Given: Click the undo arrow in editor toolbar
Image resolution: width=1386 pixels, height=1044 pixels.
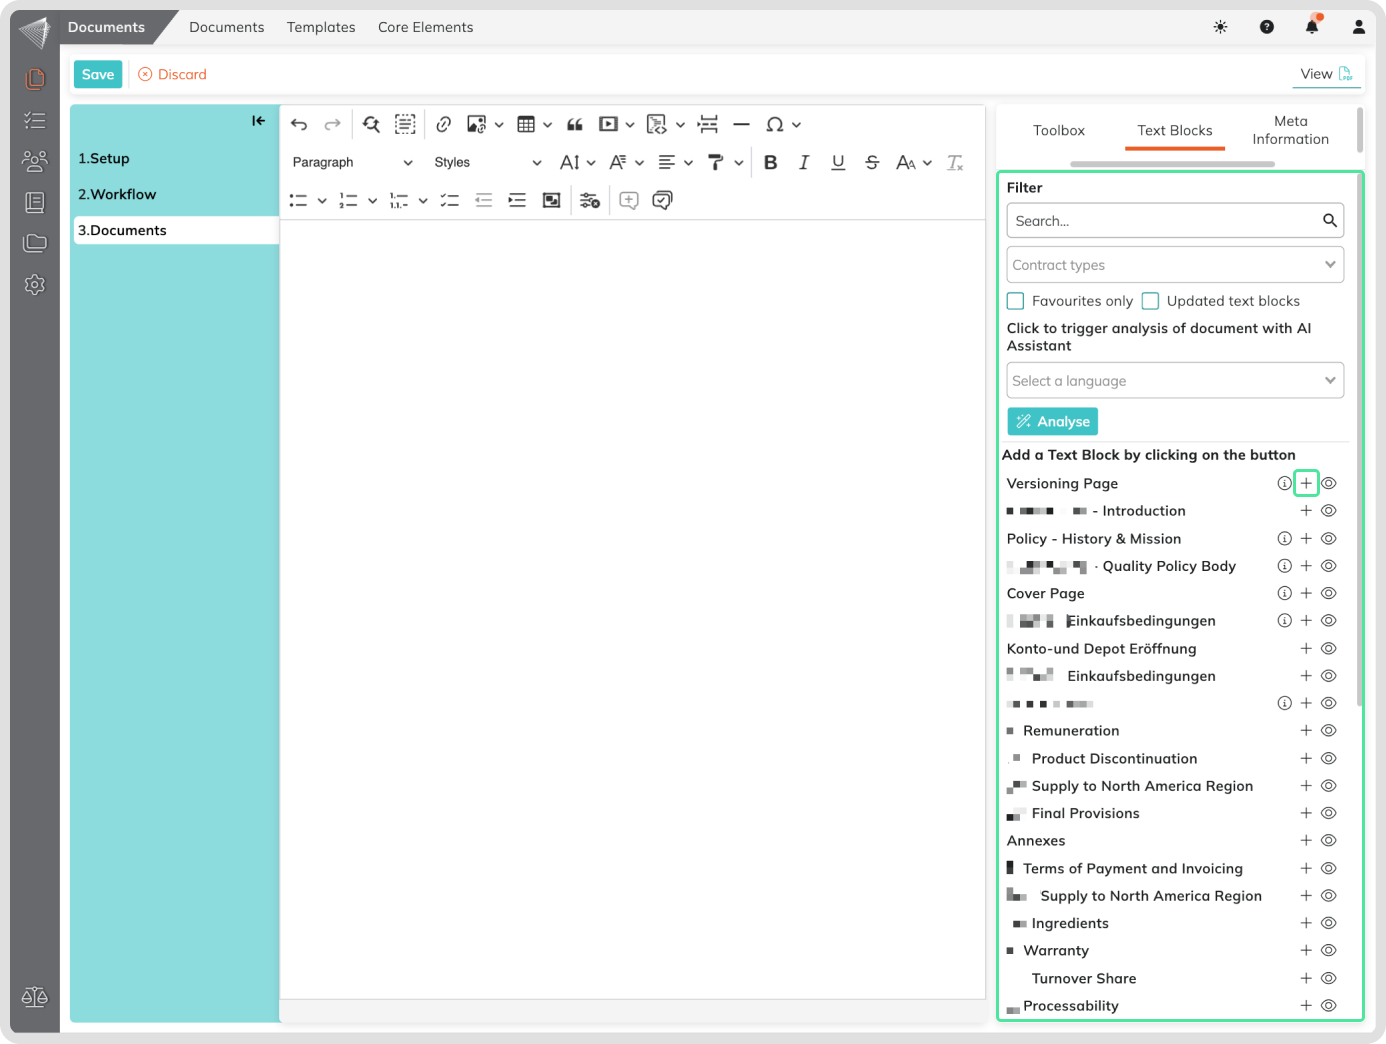Looking at the screenshot, I should (x=299, y=125).
